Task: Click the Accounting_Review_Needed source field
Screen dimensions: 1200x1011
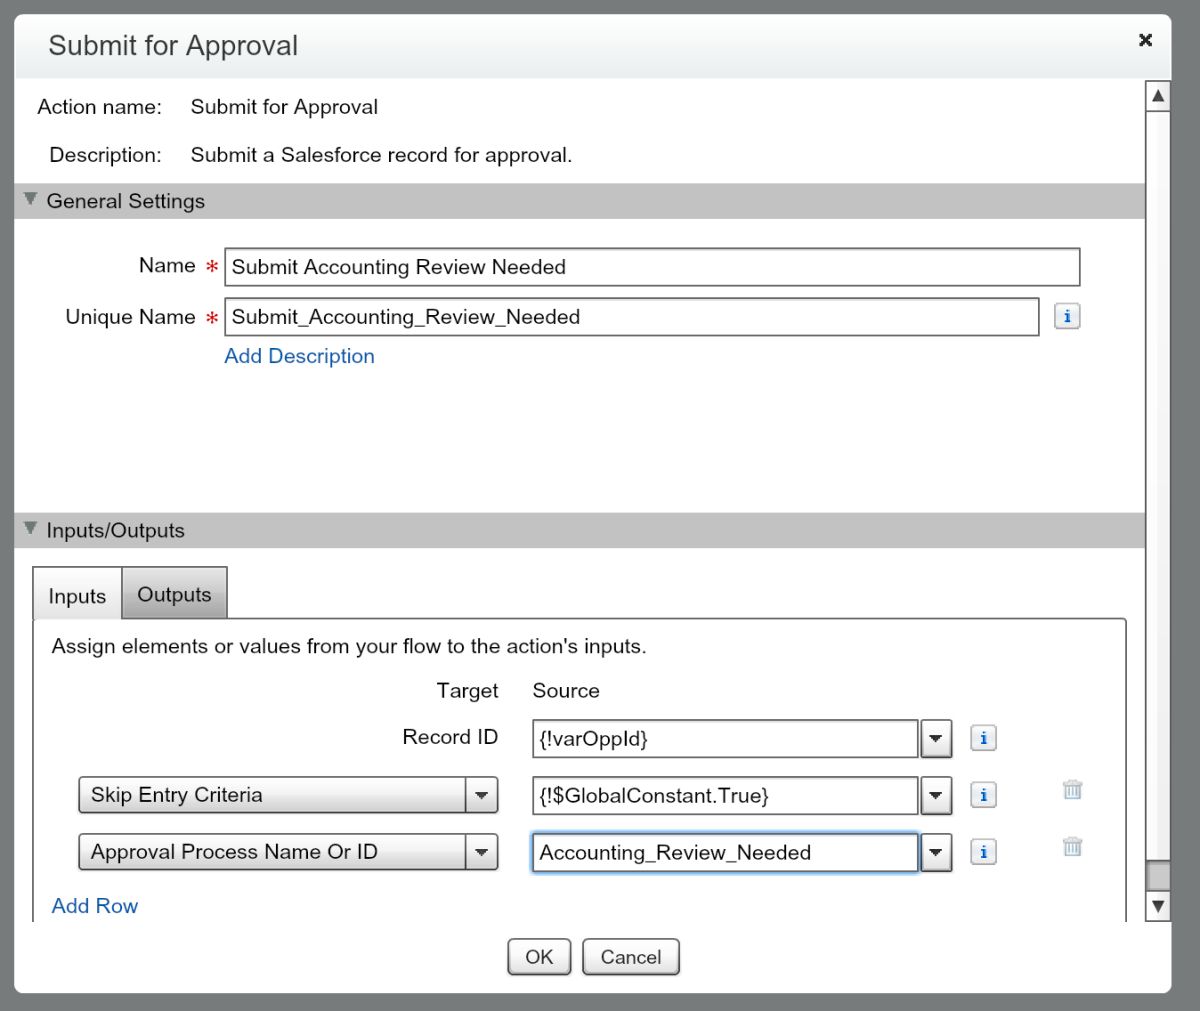Action: 725,853
